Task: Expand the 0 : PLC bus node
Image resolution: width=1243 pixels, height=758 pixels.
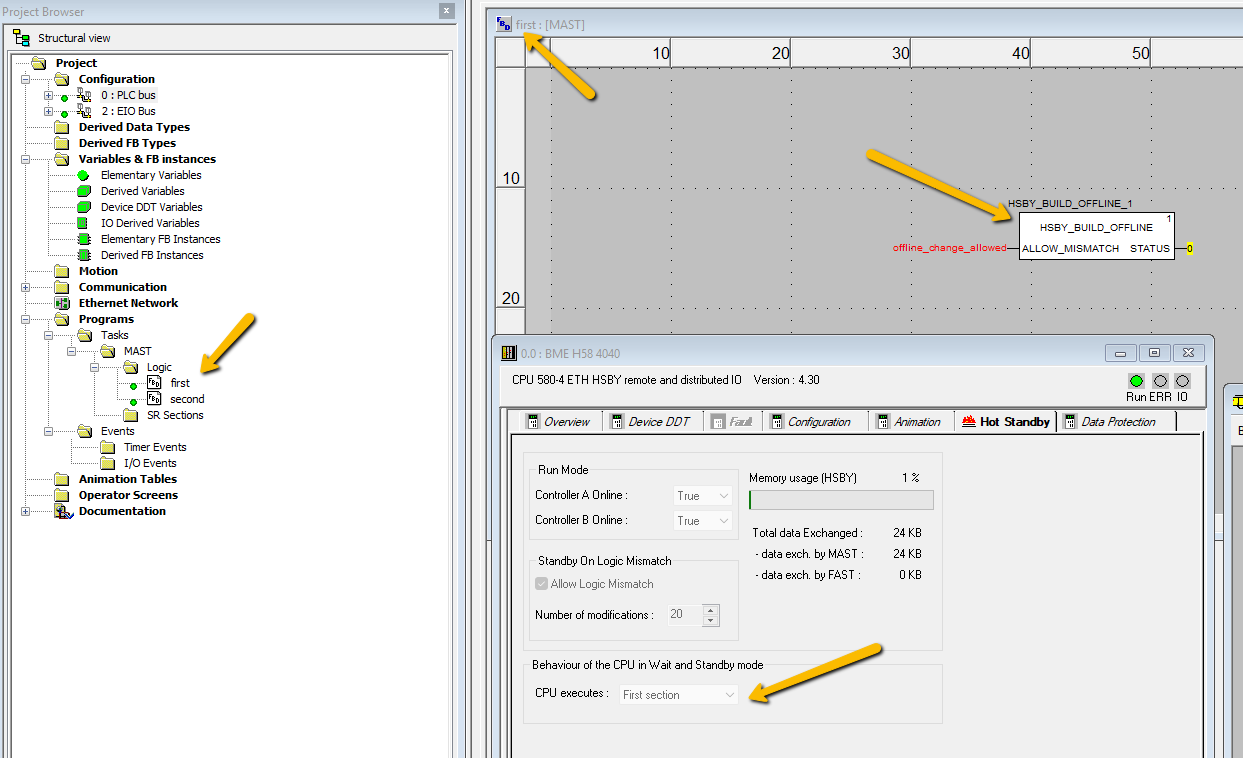Action: click(48, 95)
